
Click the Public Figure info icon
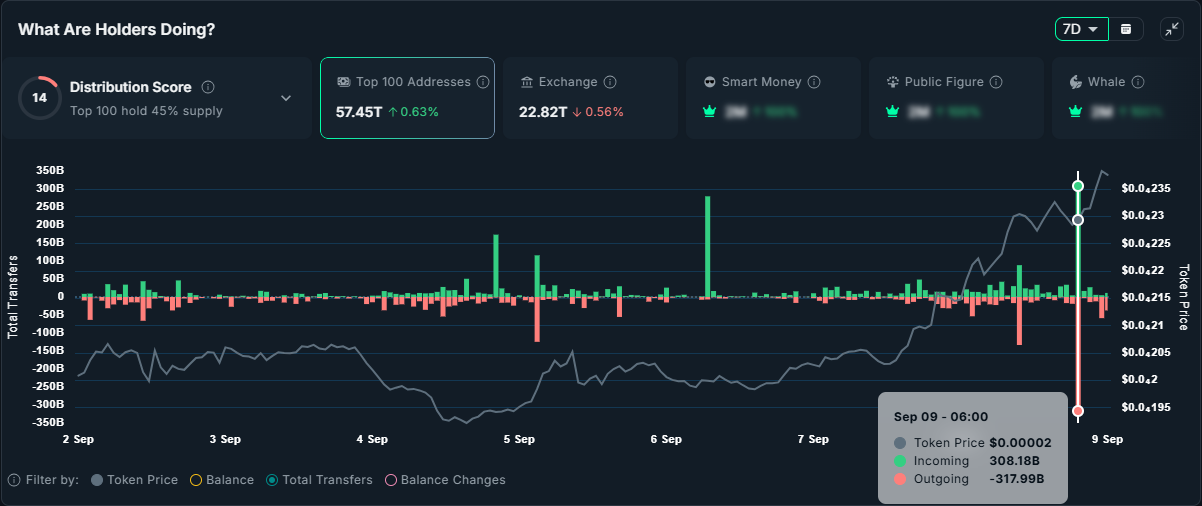pos(996,82)
